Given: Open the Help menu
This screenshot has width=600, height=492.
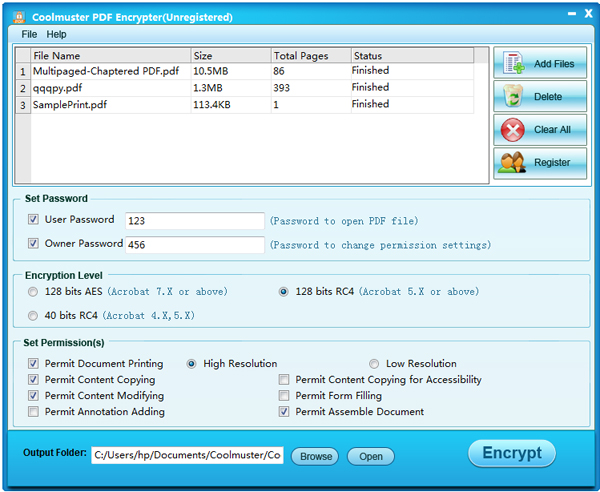Looking at the screenshot, I should coord(57,34).
